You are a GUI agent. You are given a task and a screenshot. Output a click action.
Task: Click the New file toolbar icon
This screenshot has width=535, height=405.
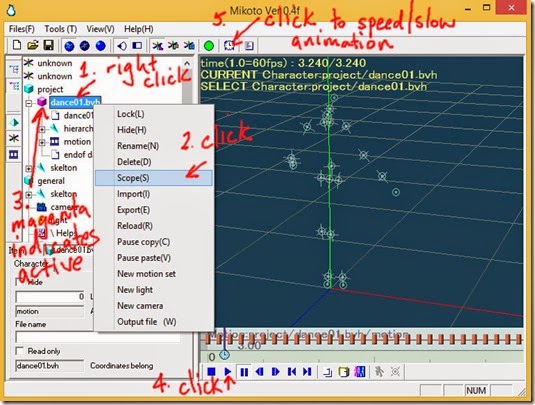point(17,45)
